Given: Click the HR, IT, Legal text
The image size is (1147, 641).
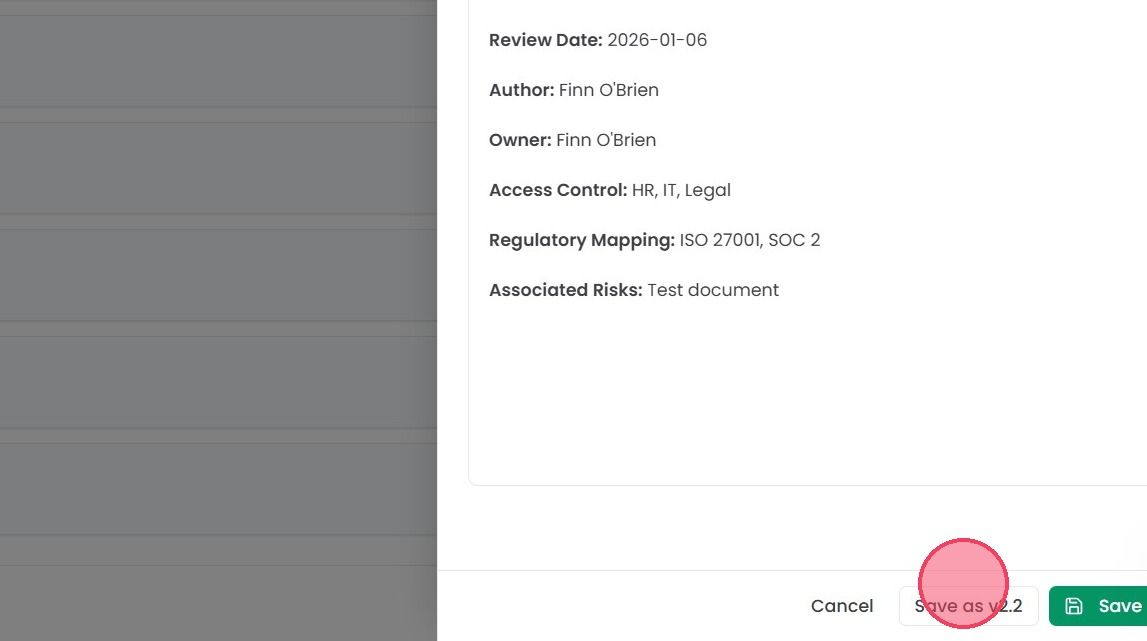Looking at the screenshot, I should pos(681,190).
